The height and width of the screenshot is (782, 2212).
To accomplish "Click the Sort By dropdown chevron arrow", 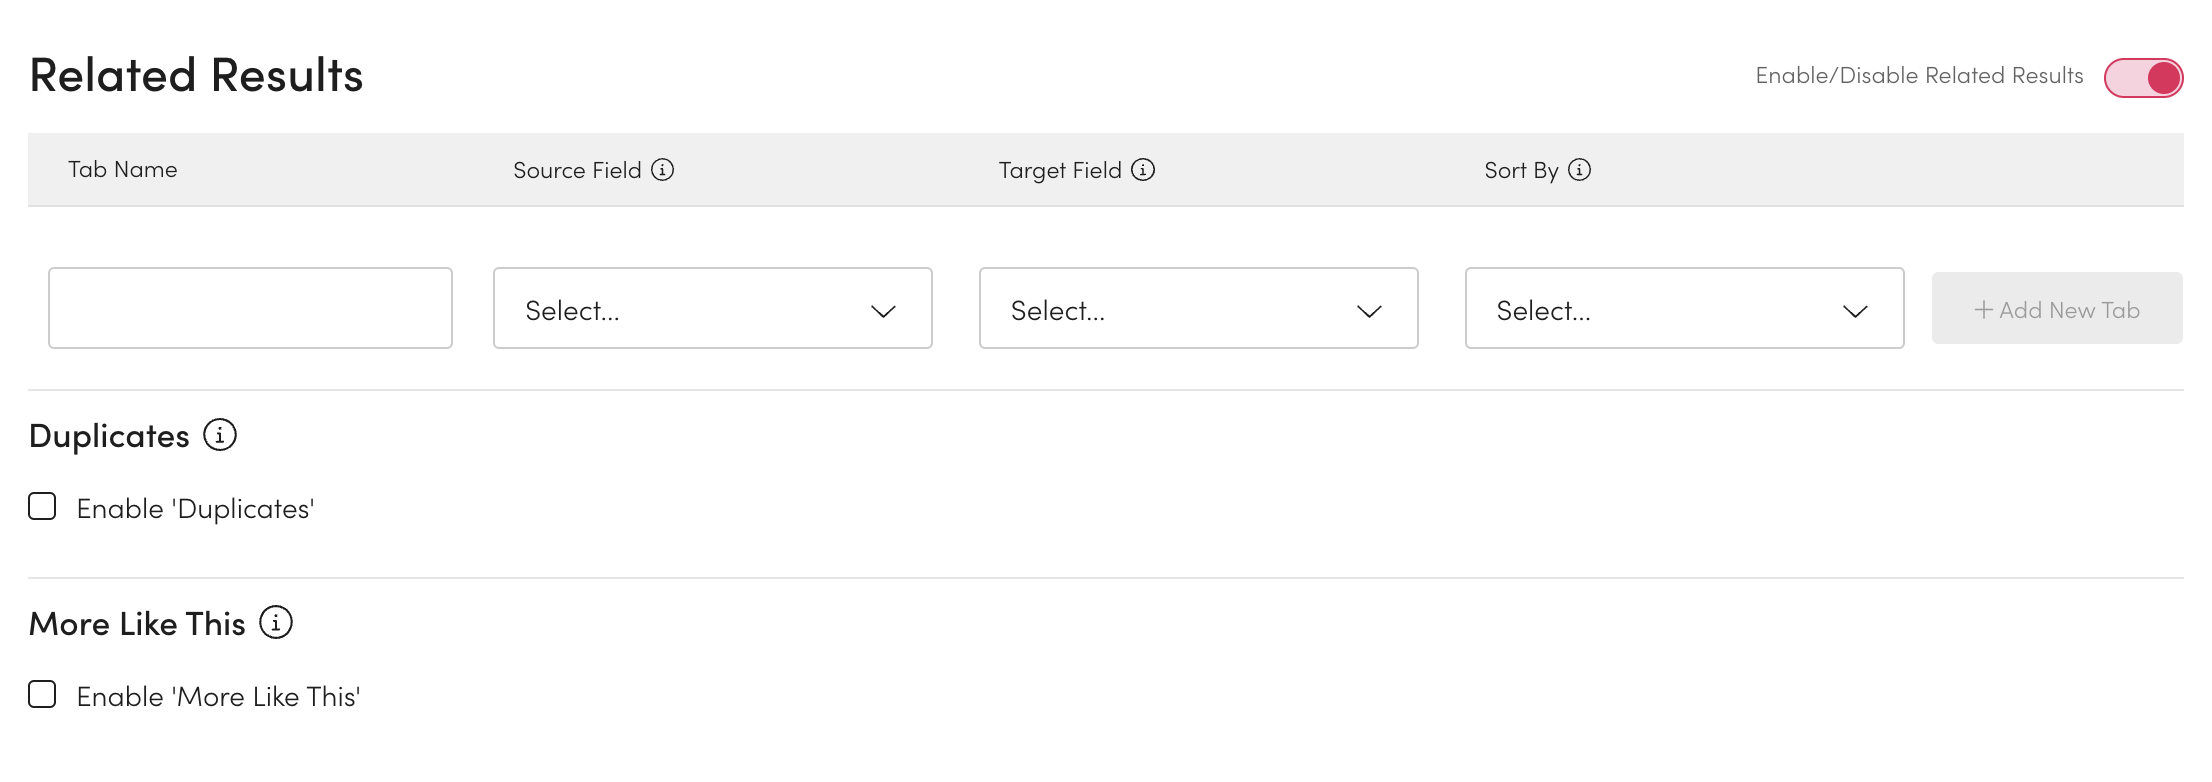I will (1855, 311).
